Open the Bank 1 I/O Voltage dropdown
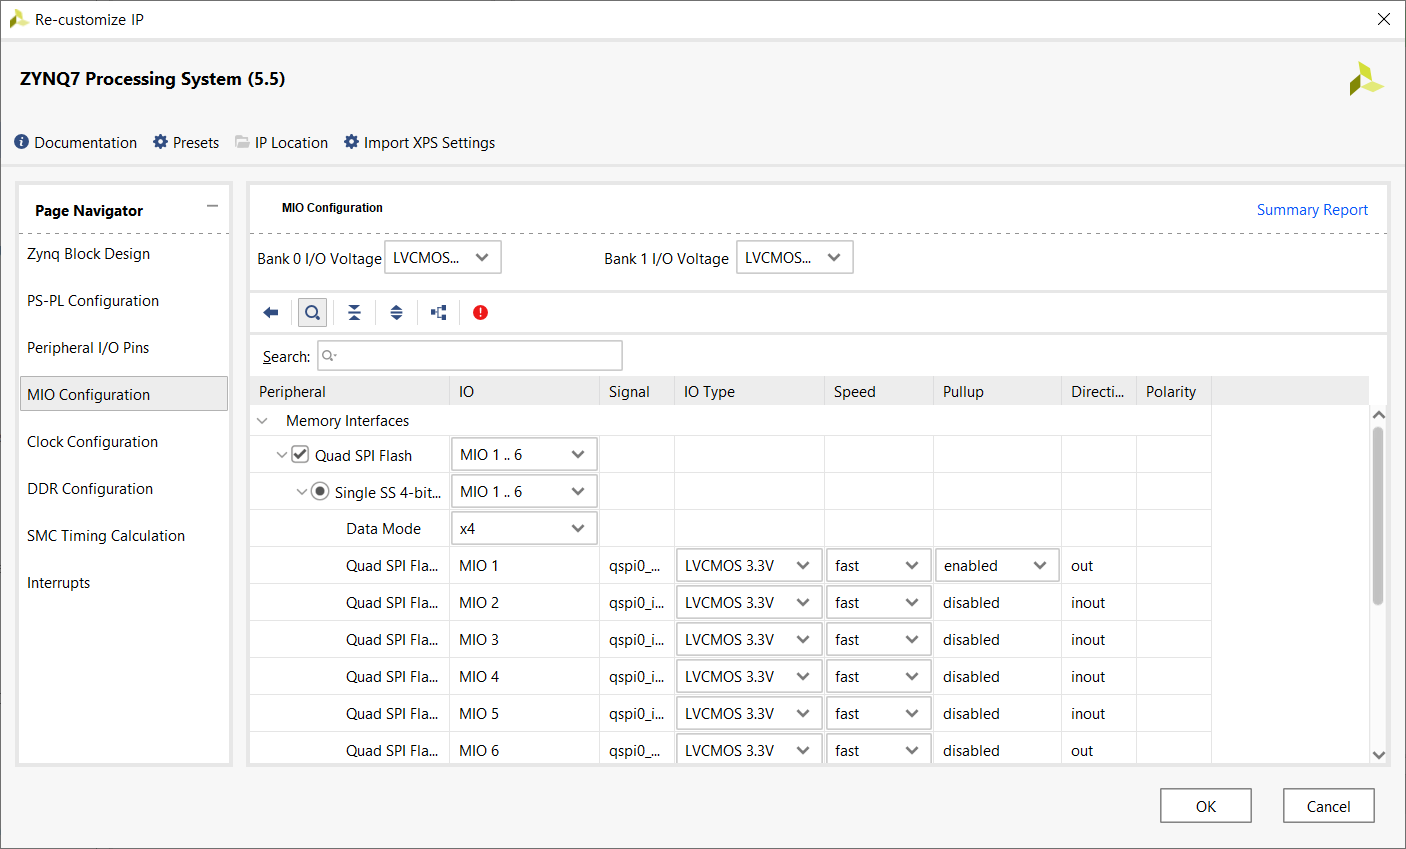1406x849 pixels. 795,257
